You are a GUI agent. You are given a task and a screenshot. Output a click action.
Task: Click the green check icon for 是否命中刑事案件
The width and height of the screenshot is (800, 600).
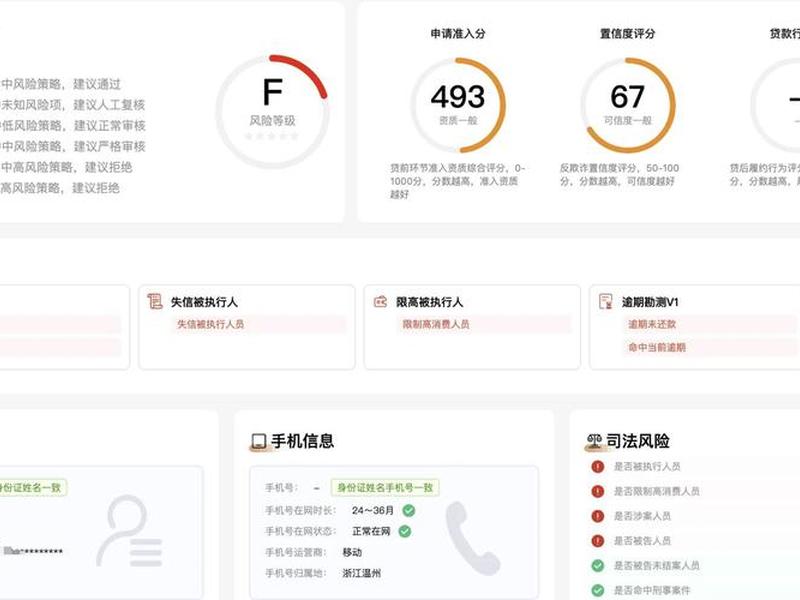coord(597,590)
